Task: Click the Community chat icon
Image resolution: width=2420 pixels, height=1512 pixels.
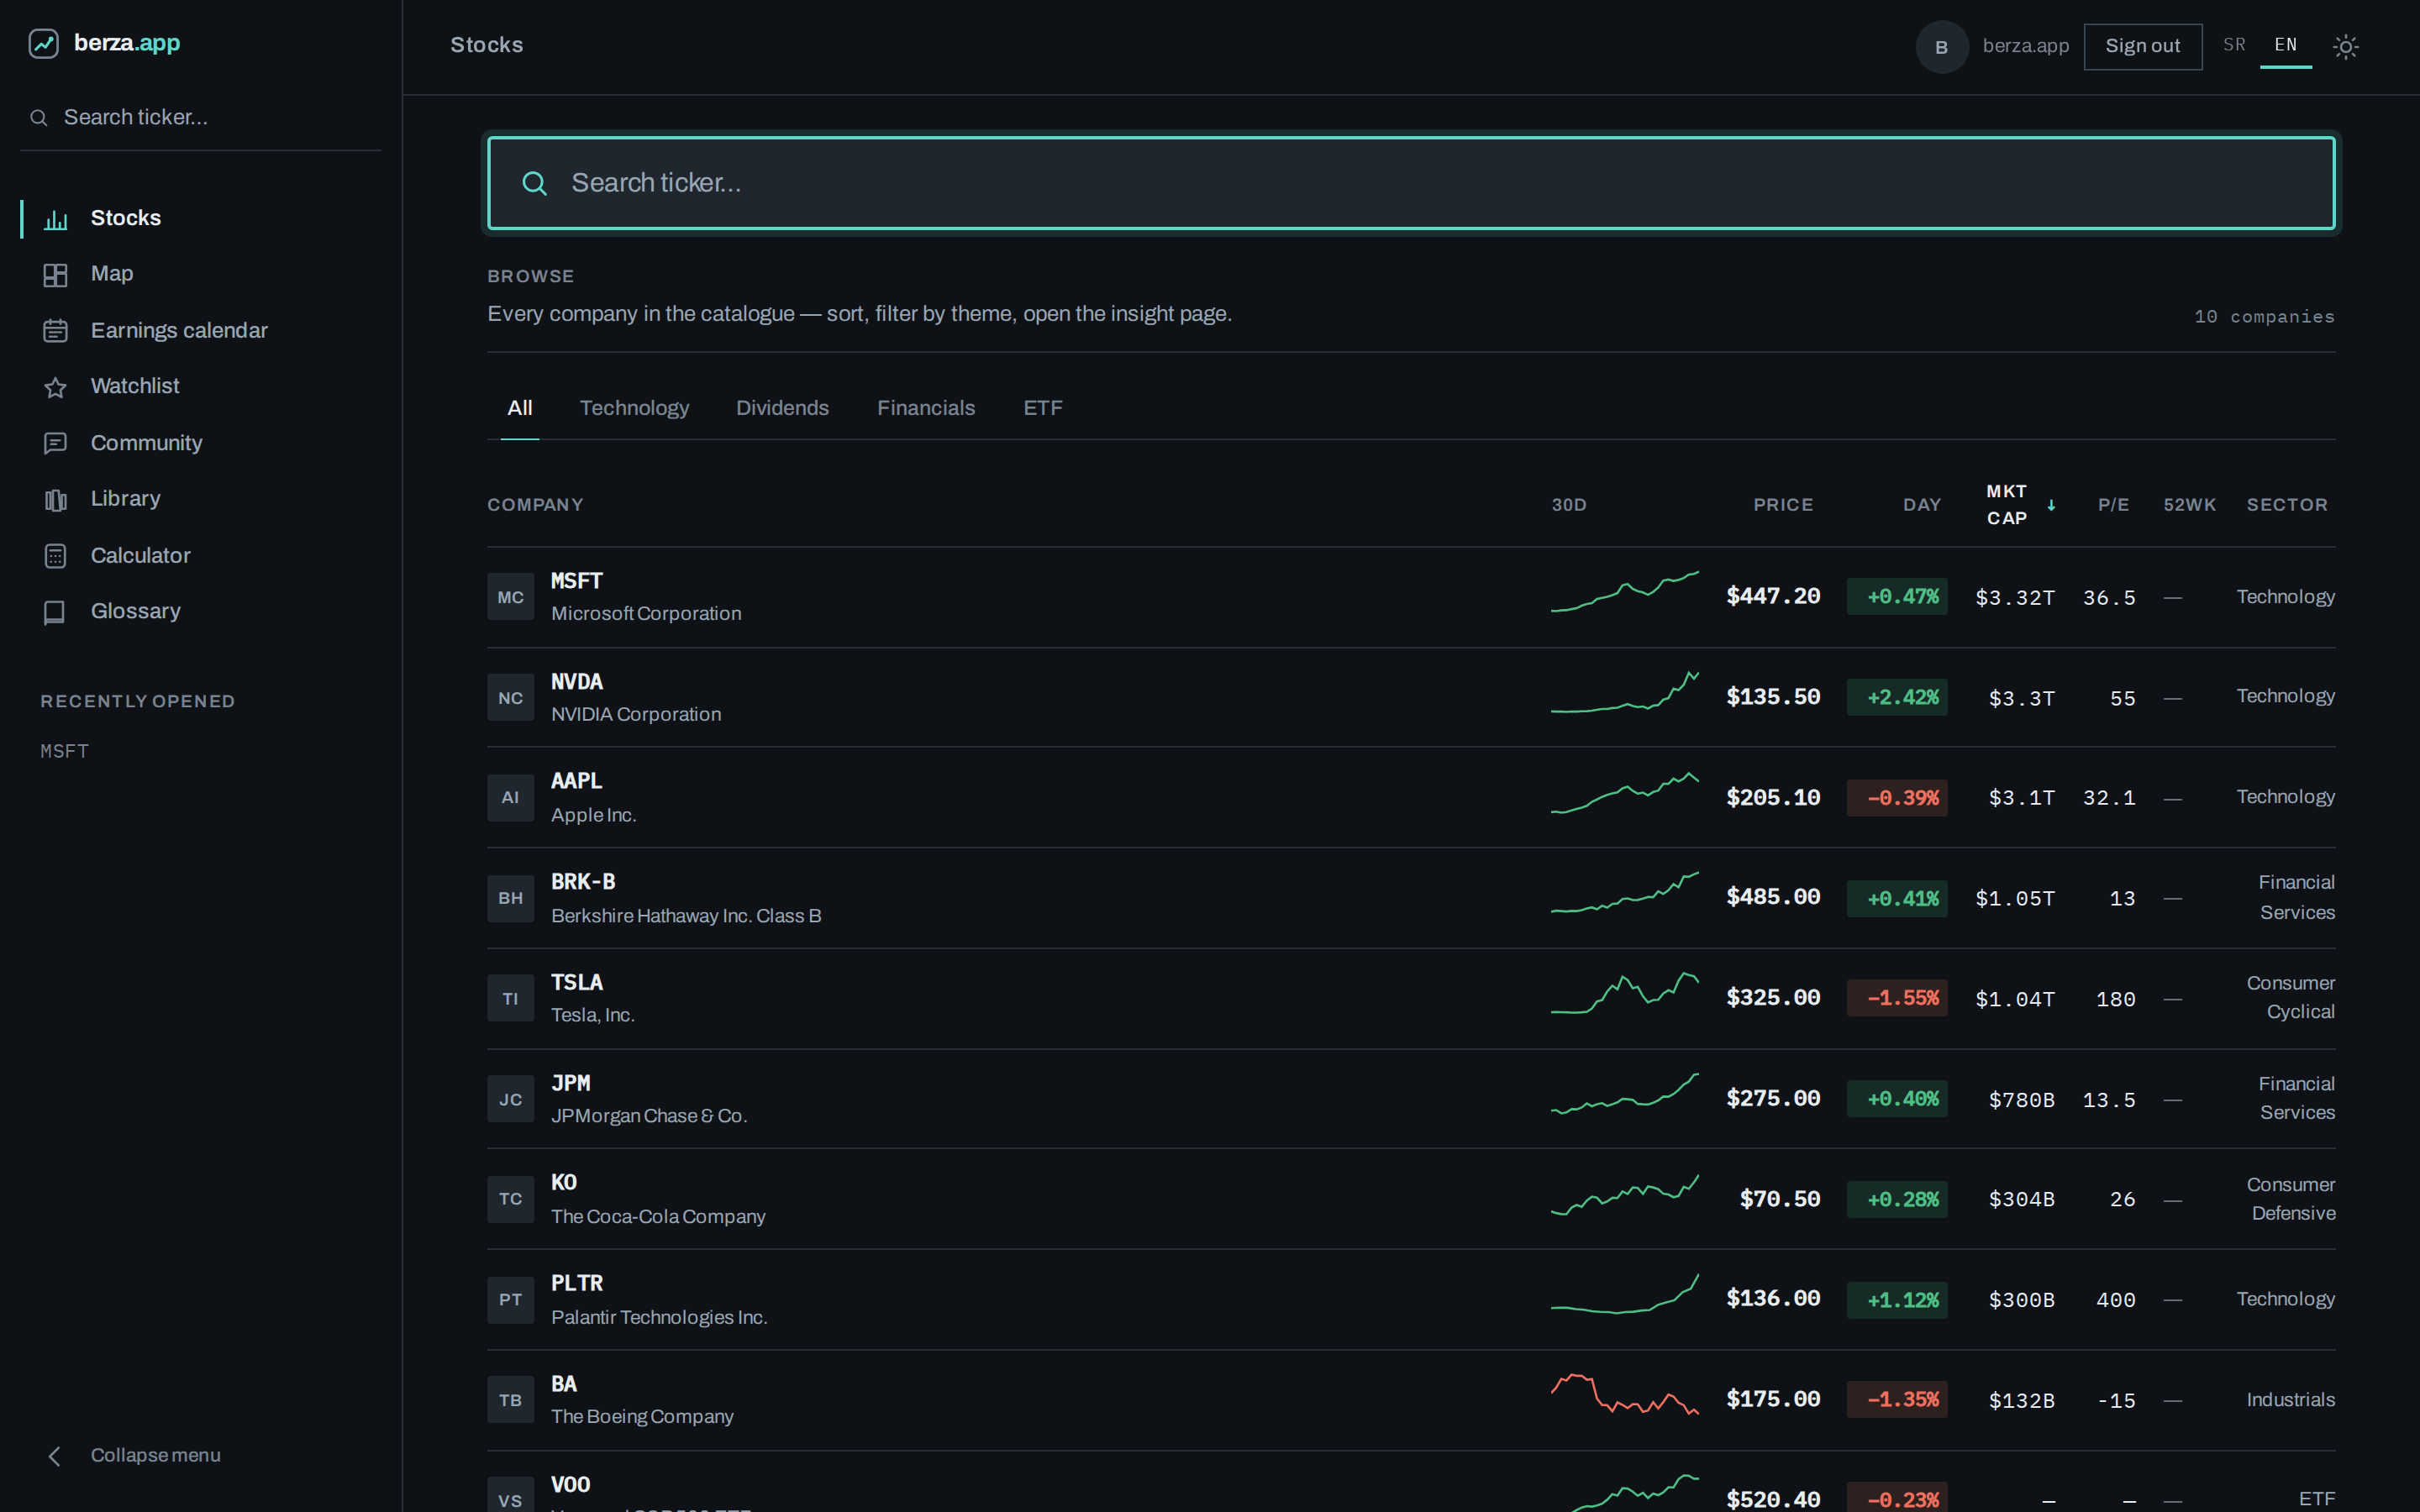Action: pyautogui.click(x=56, y=443)
